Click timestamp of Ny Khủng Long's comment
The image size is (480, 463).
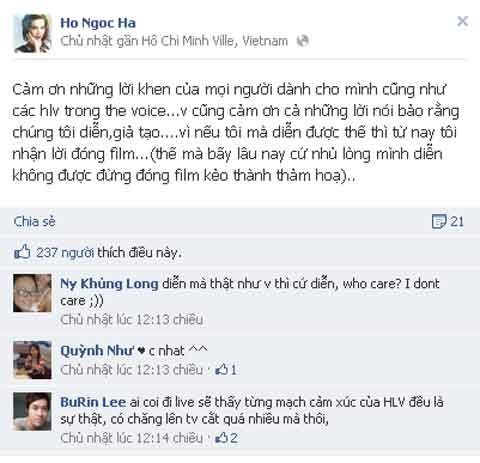[132, 319]
